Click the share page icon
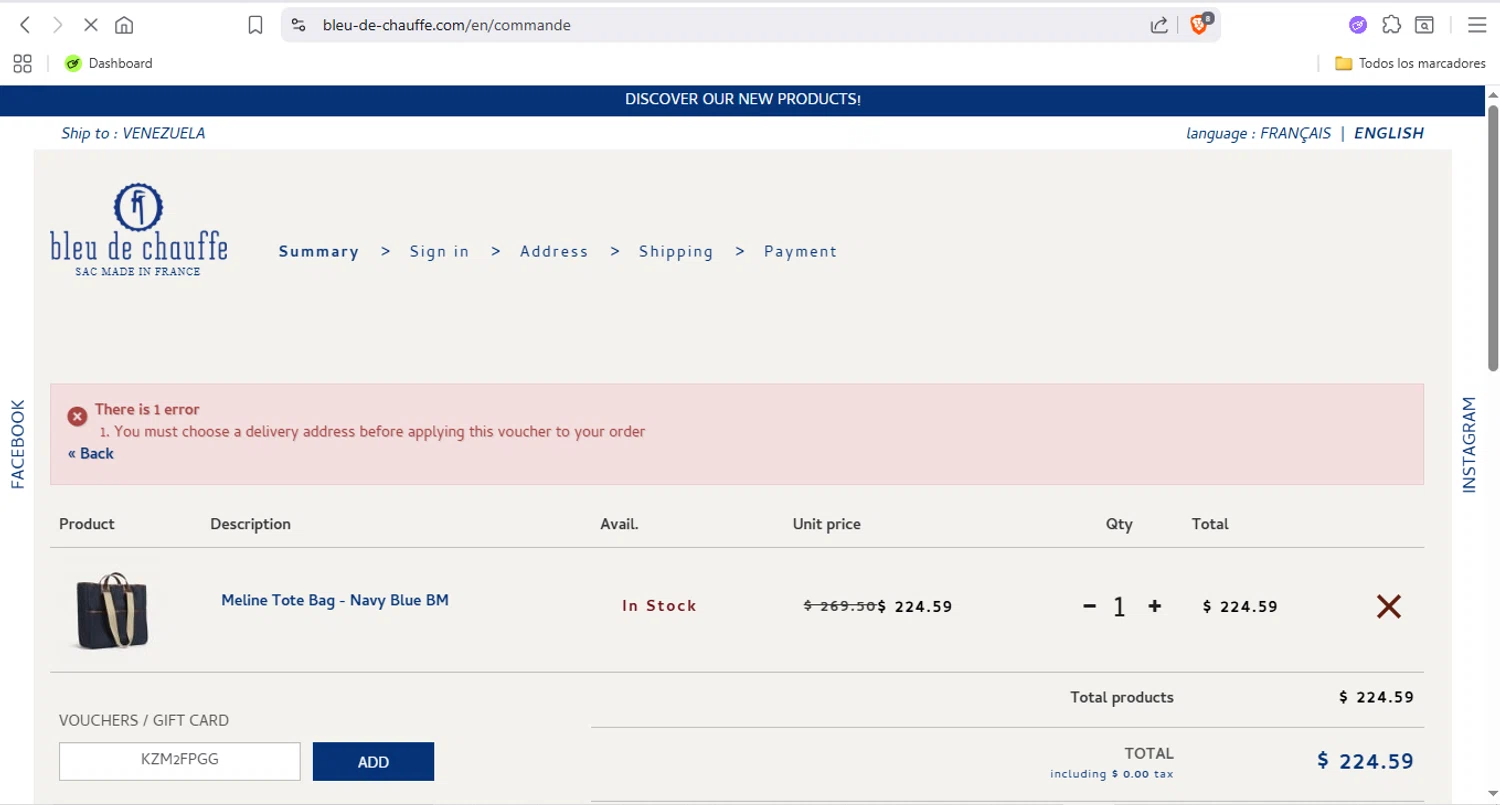 (1159, 25)
